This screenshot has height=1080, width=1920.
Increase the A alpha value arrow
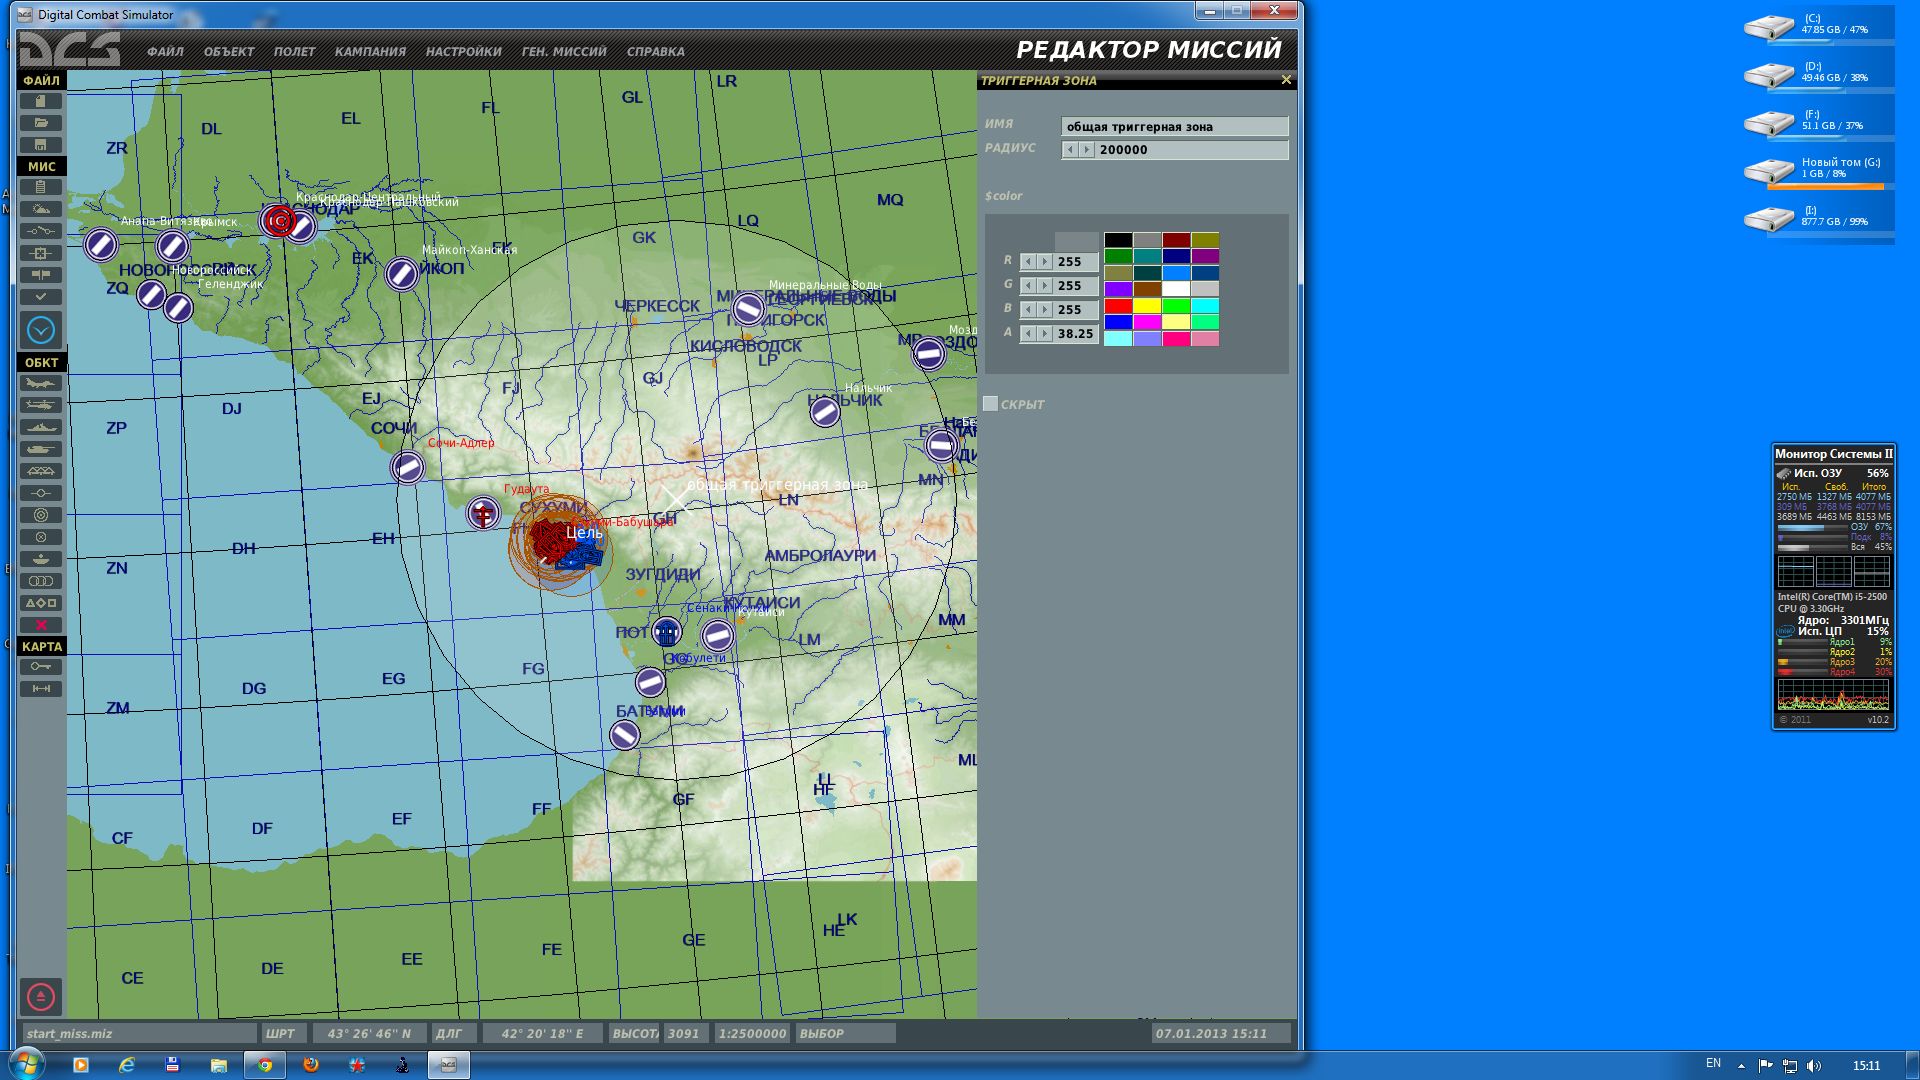pos(1044,334)
